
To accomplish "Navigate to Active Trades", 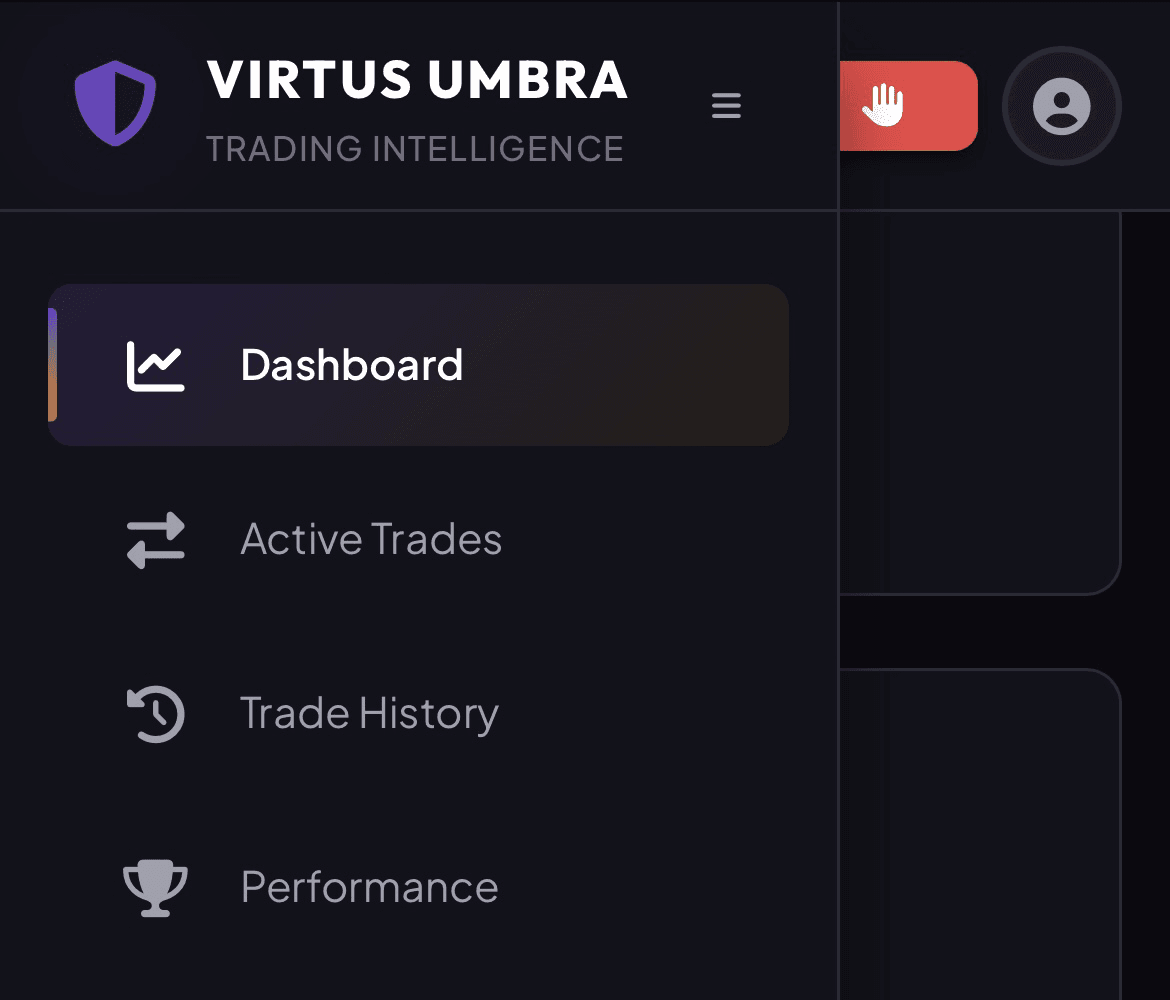I will pos(371,539).
